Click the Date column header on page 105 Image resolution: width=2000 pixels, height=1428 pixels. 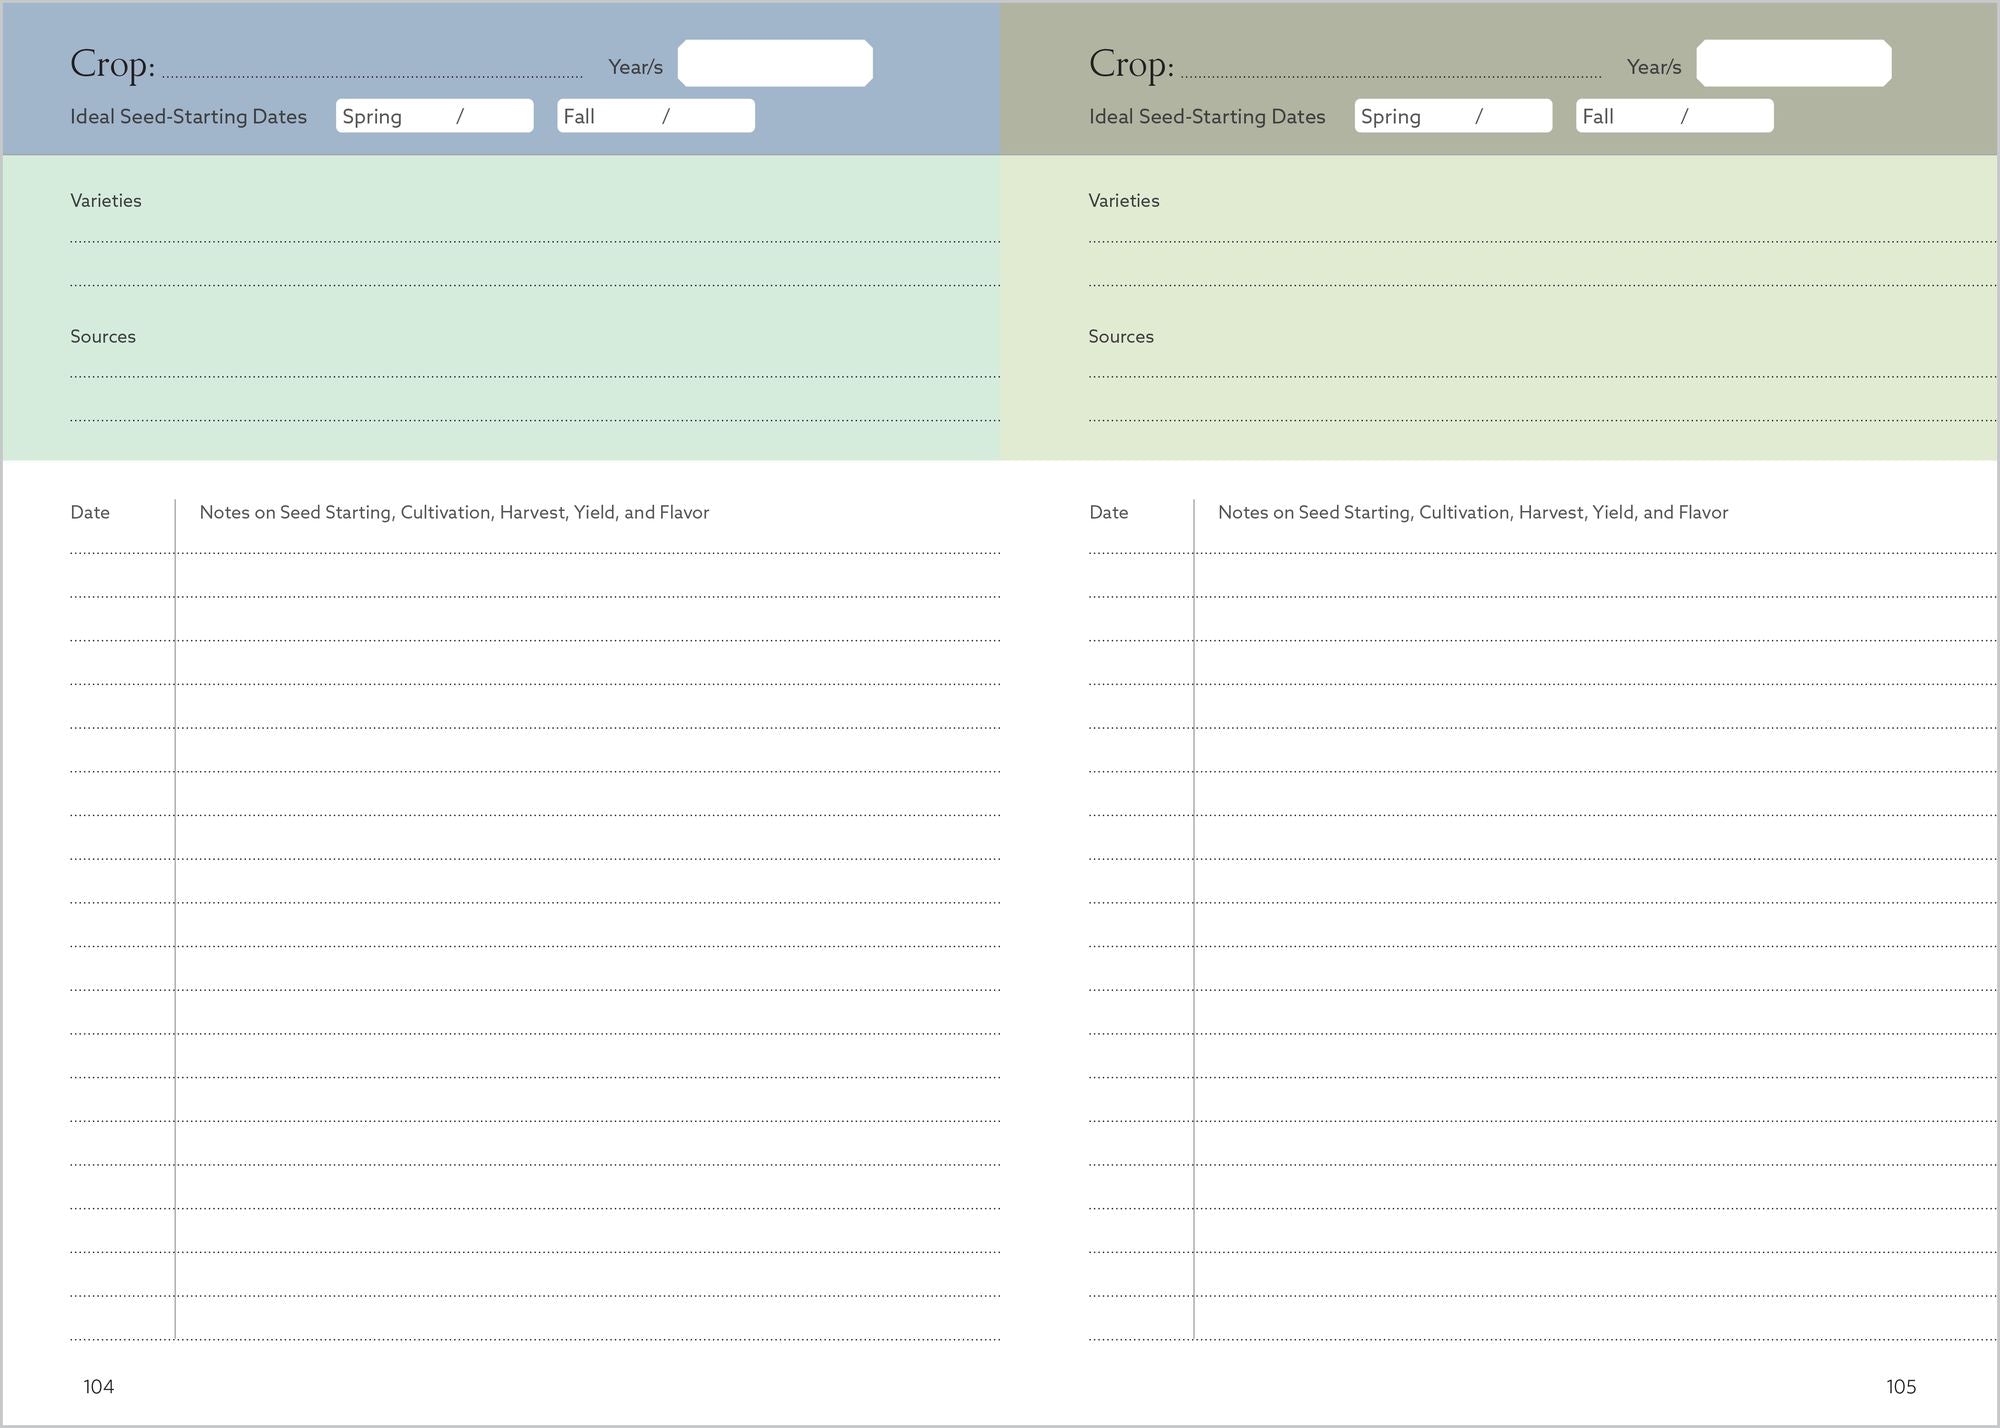[x=1108, y=513]
